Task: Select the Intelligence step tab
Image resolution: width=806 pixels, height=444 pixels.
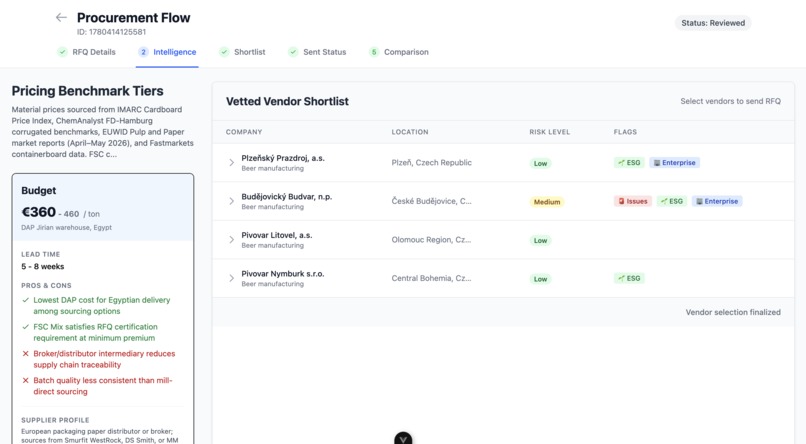Action: tap(168, 52)
